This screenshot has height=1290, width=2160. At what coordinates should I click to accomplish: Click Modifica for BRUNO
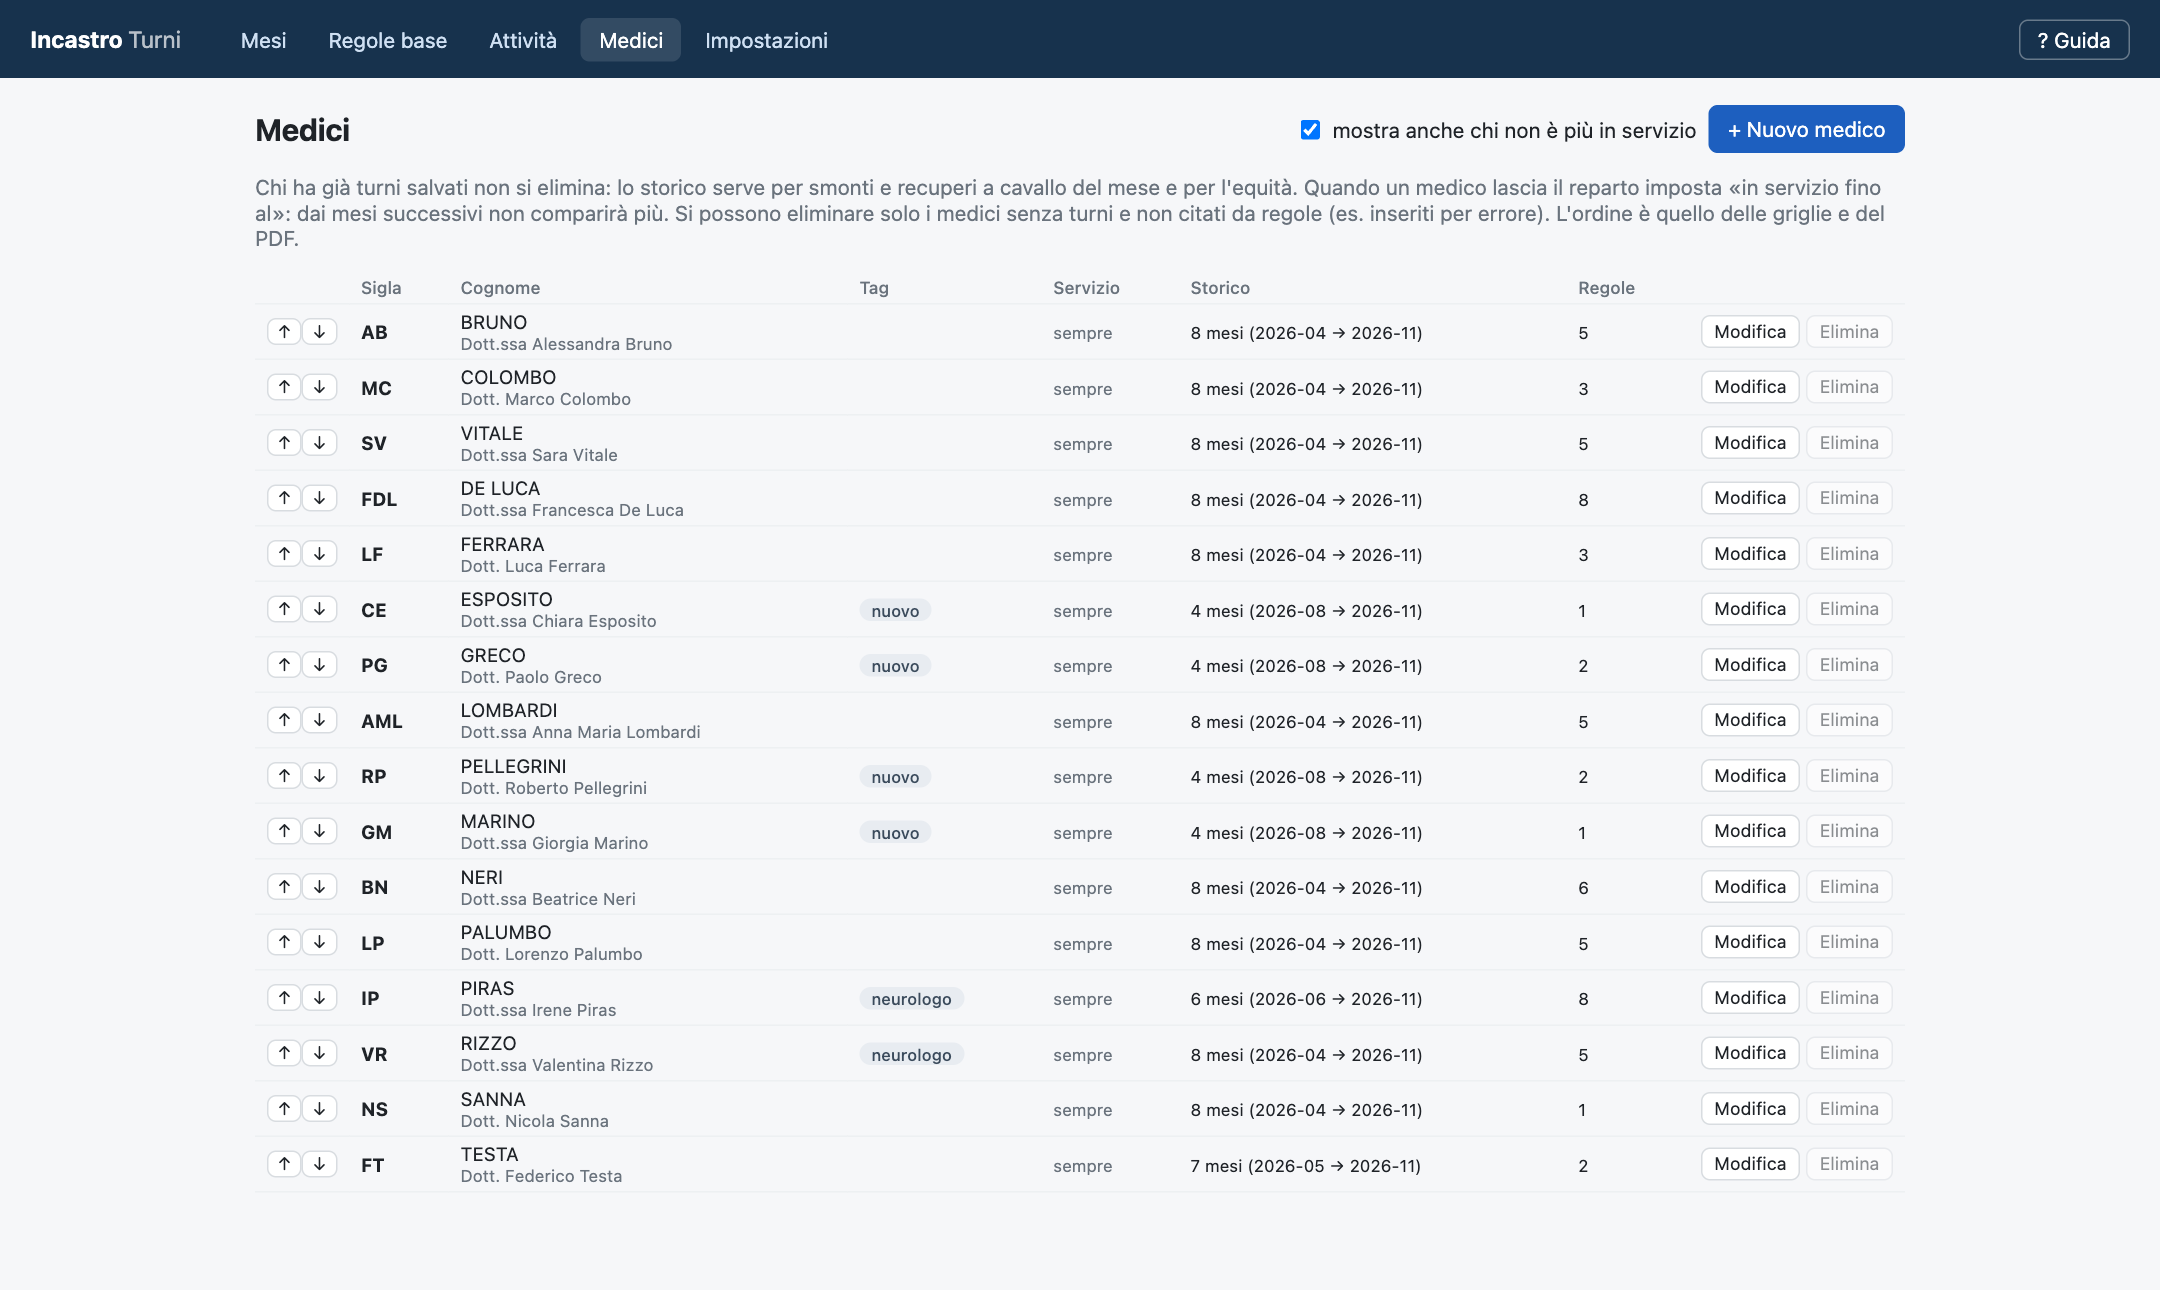[1750, 332]
